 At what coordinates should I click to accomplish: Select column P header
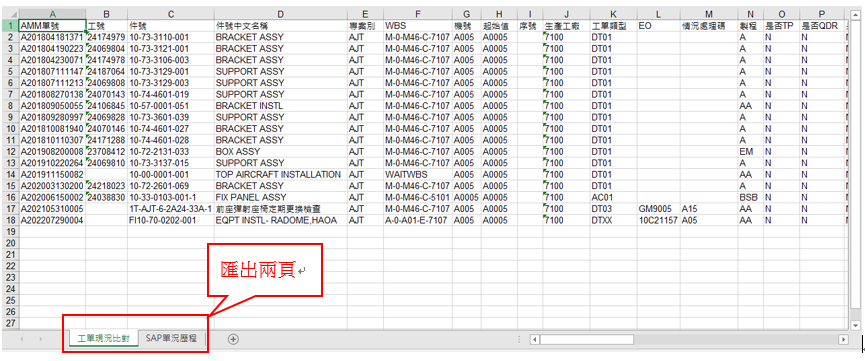[822, 14]
